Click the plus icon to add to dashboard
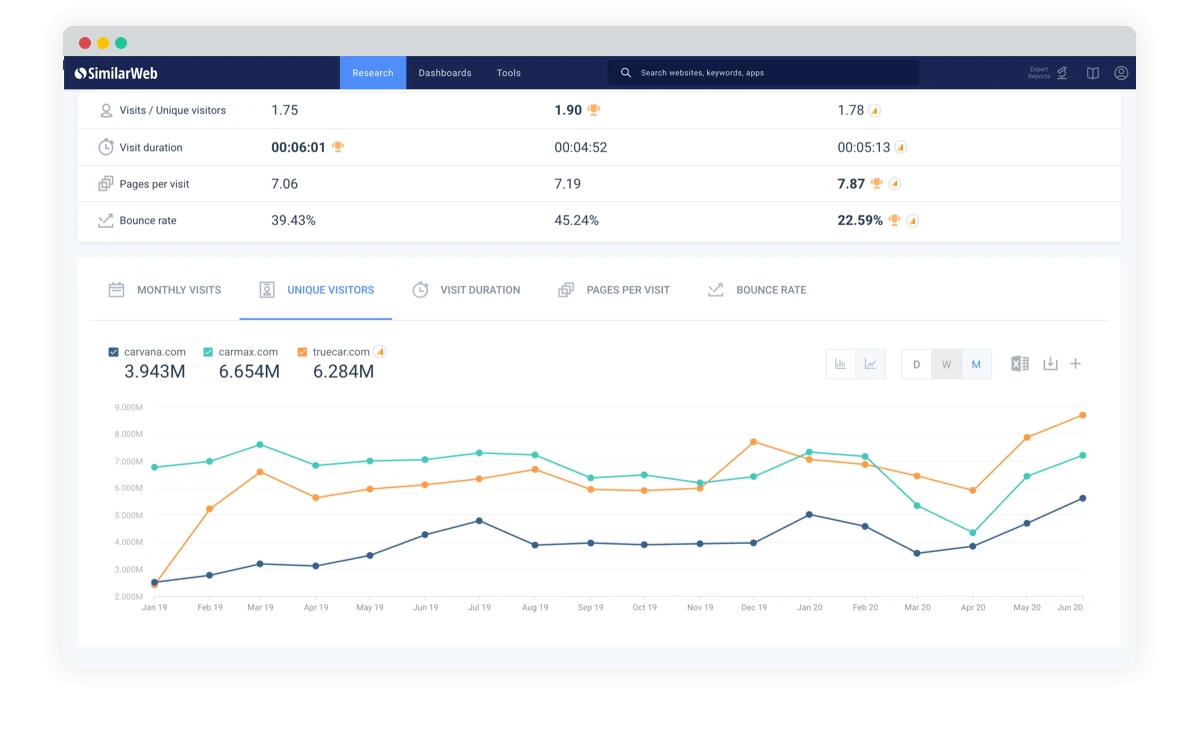1200x730 pixels. pyautogui.click(x=1076, y=364)
